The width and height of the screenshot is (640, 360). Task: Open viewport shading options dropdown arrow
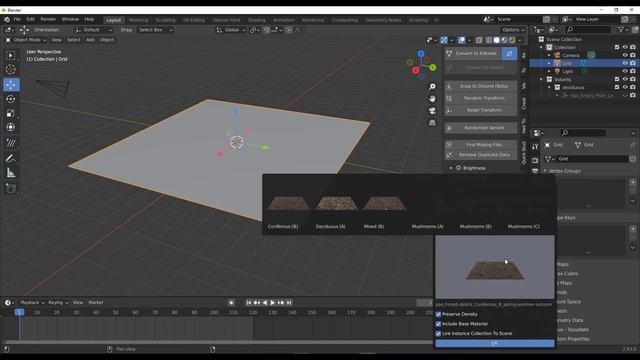coord(520,40)
